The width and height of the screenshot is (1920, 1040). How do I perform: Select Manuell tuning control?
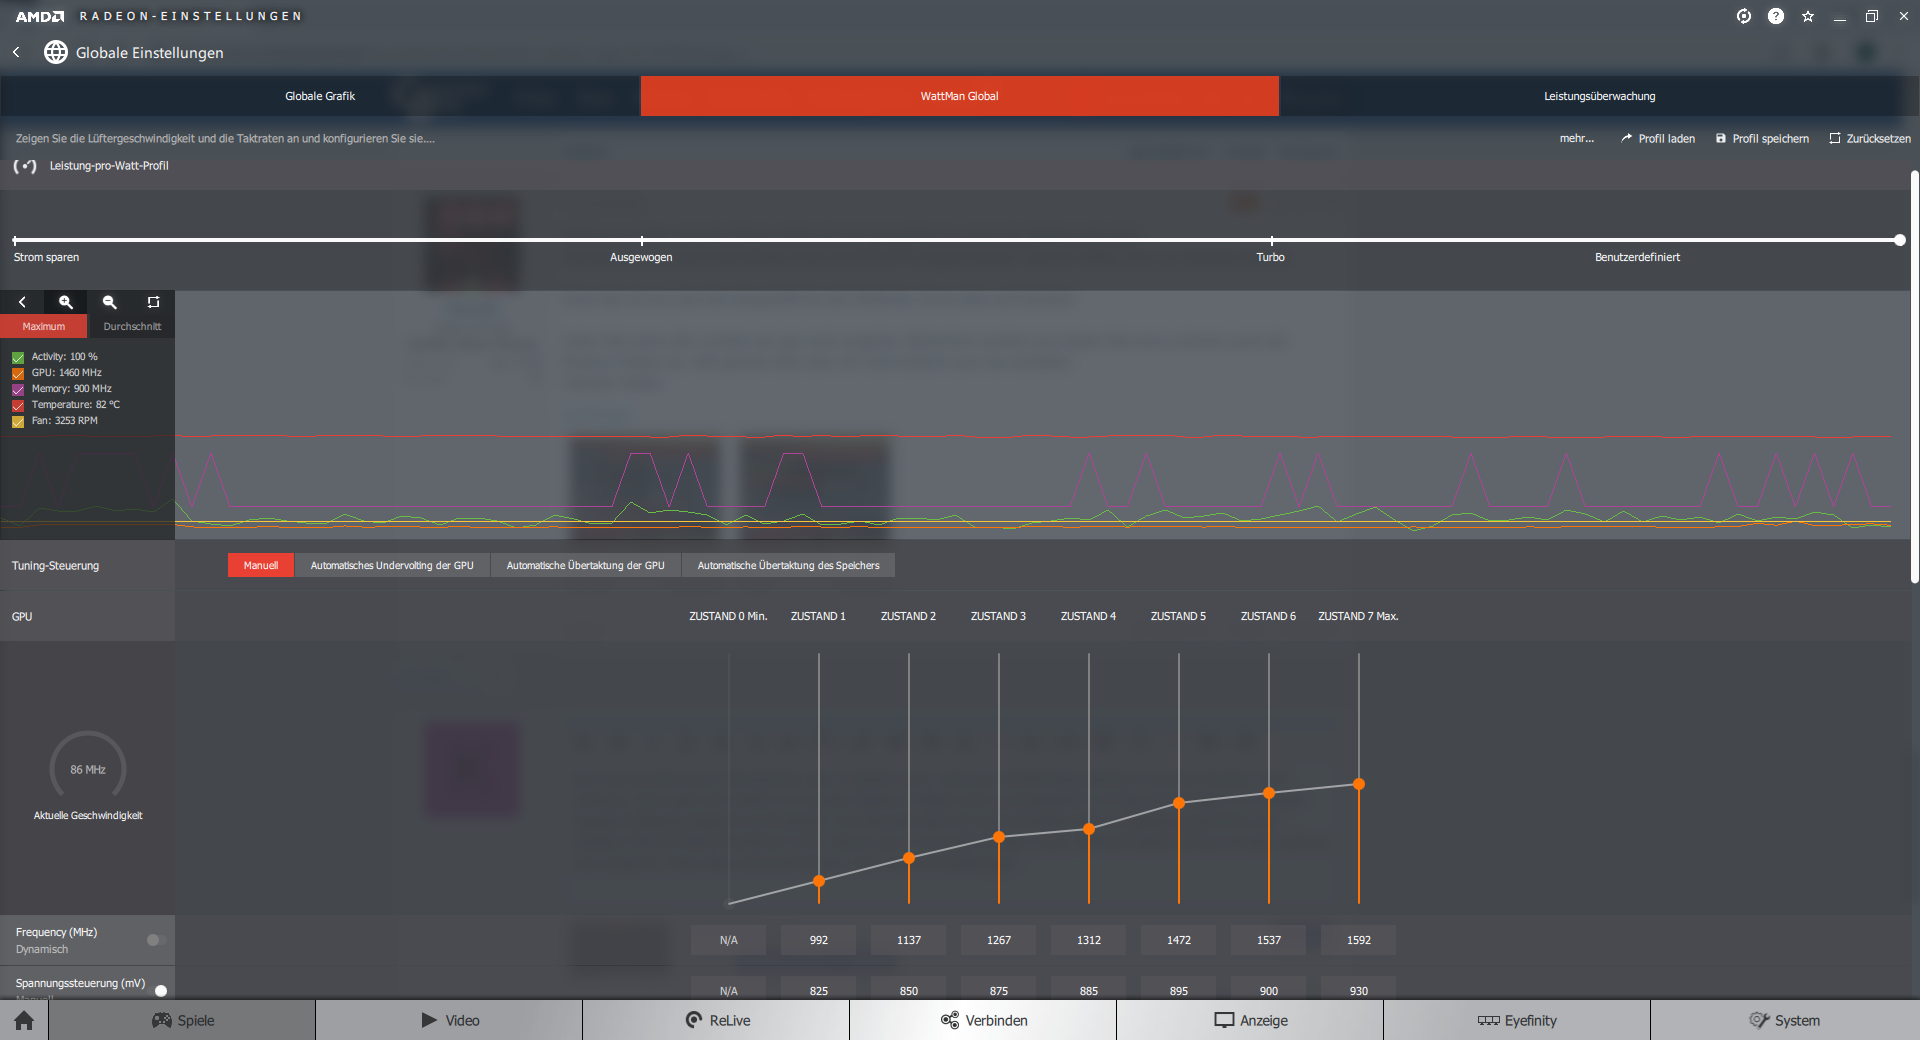tap(261, 566)
